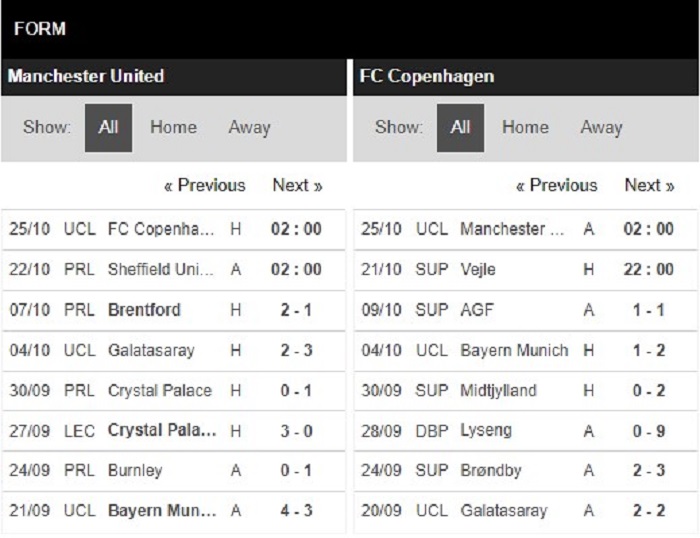Show FC Copenhagen Away matches only
The height and width of the screenshot is (538, 700).
(x=601, y=128)
